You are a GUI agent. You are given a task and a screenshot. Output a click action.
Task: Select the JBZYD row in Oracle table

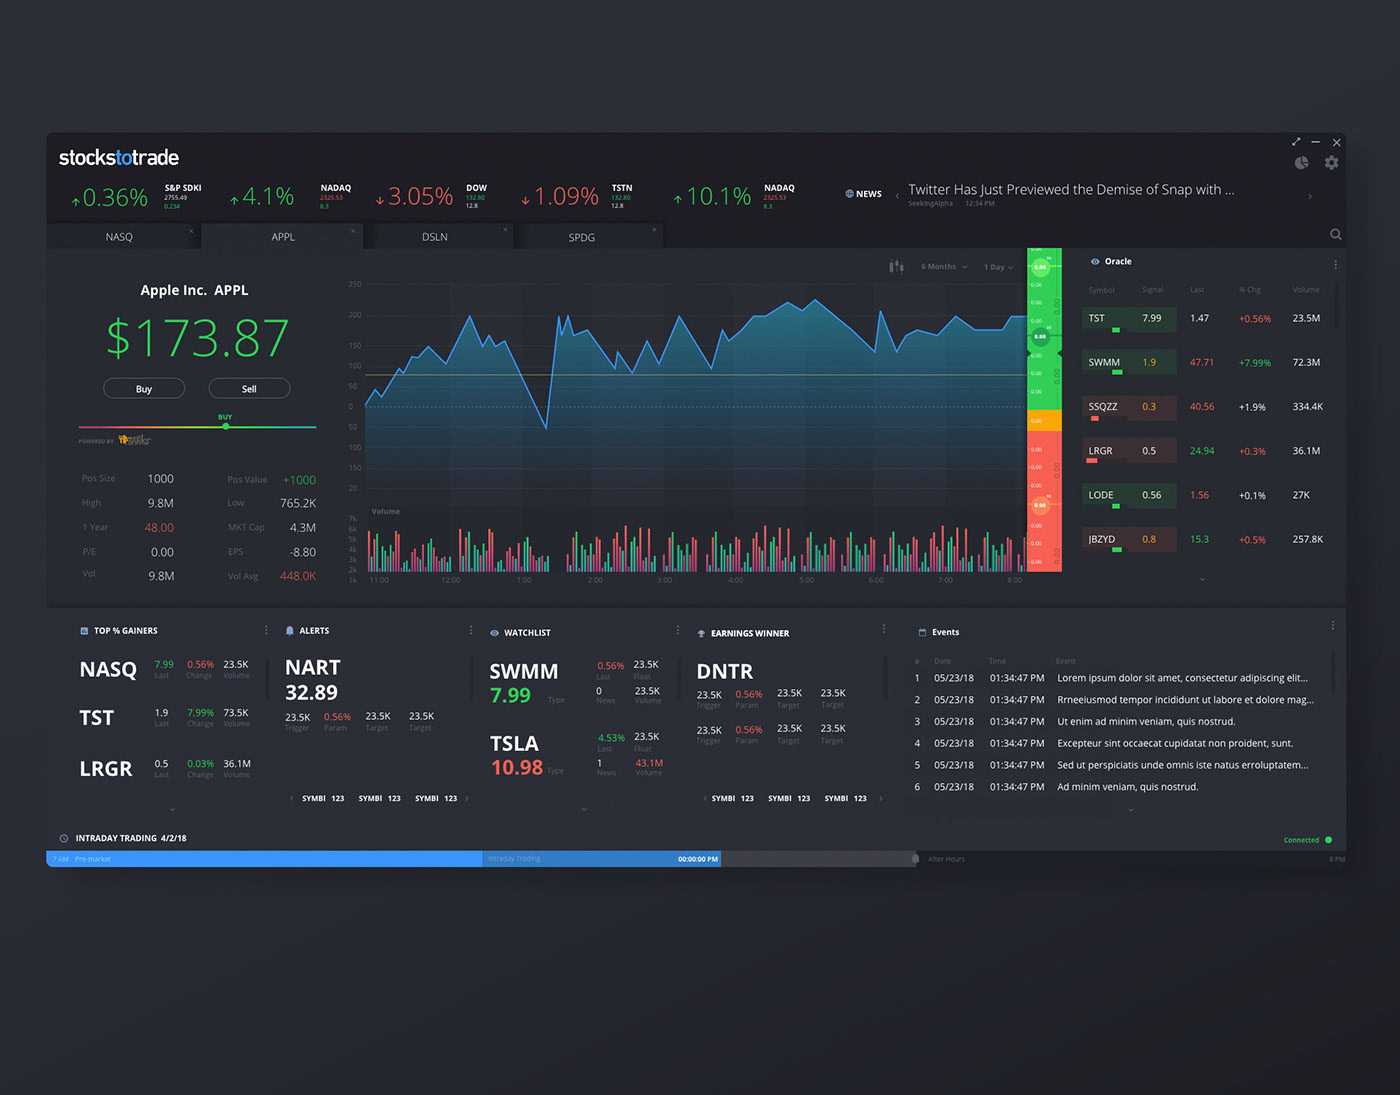(x=1205, y=539)
